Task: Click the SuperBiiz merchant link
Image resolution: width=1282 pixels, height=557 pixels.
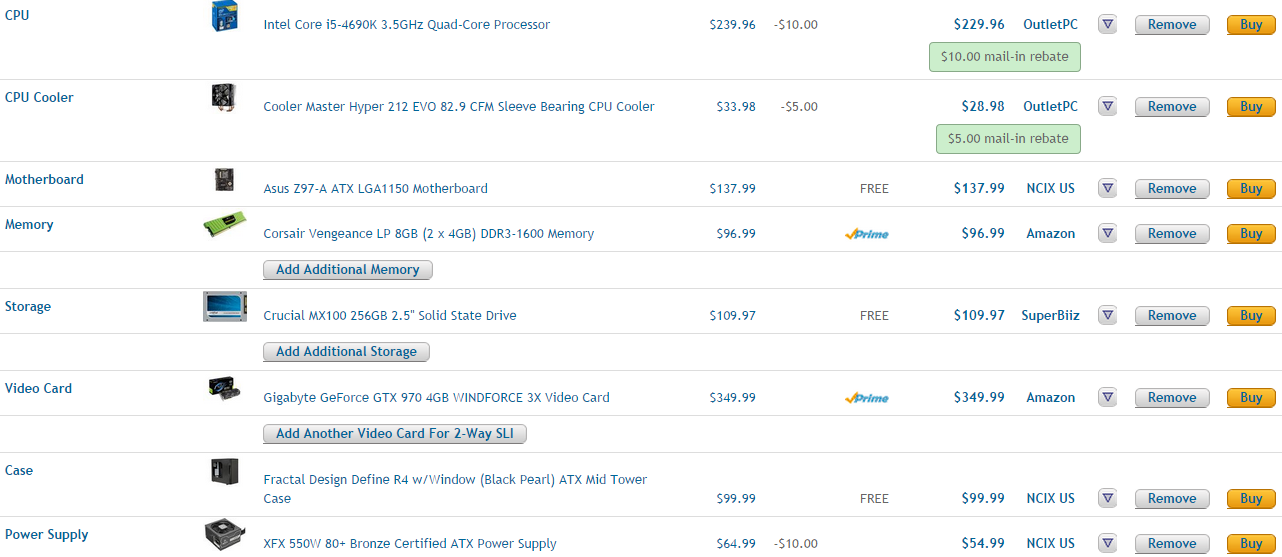Action: [x=1050, y=315]
